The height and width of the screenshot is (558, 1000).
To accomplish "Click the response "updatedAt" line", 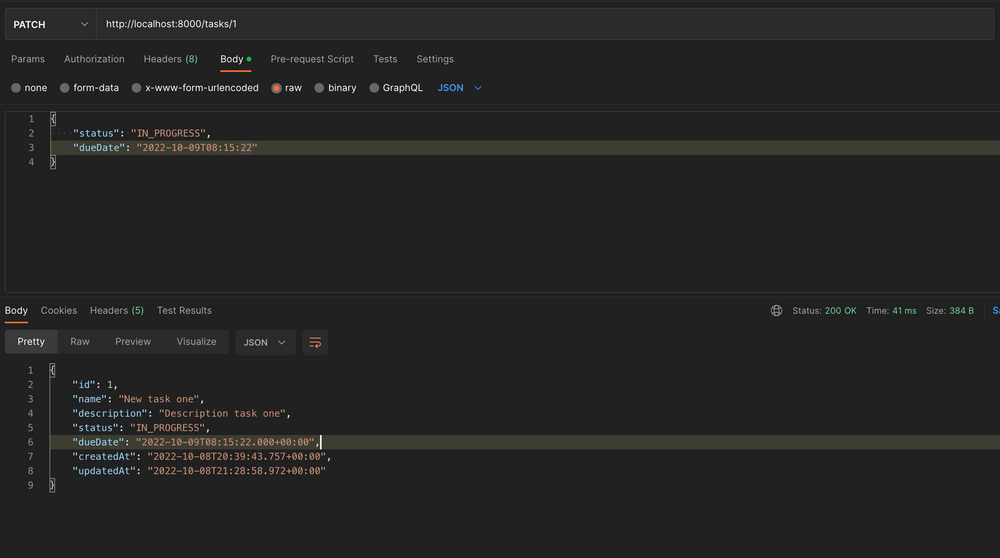I will pyautogui.click(x=199, y=471).
